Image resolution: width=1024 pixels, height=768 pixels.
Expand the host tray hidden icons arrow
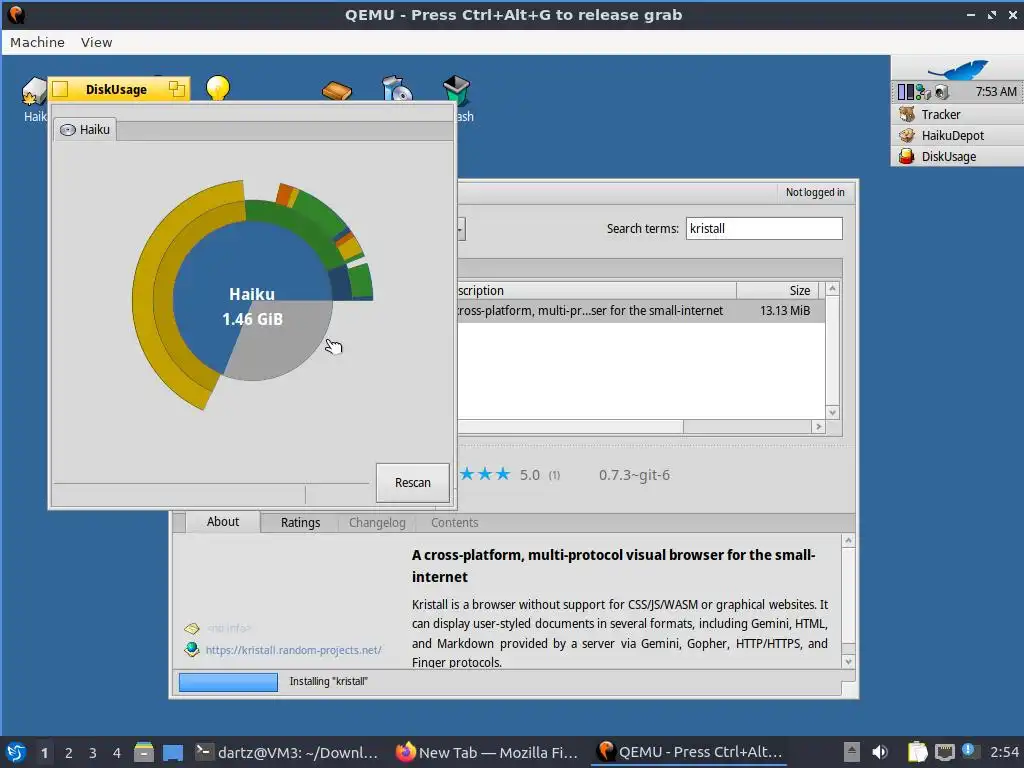click(851, 752)
